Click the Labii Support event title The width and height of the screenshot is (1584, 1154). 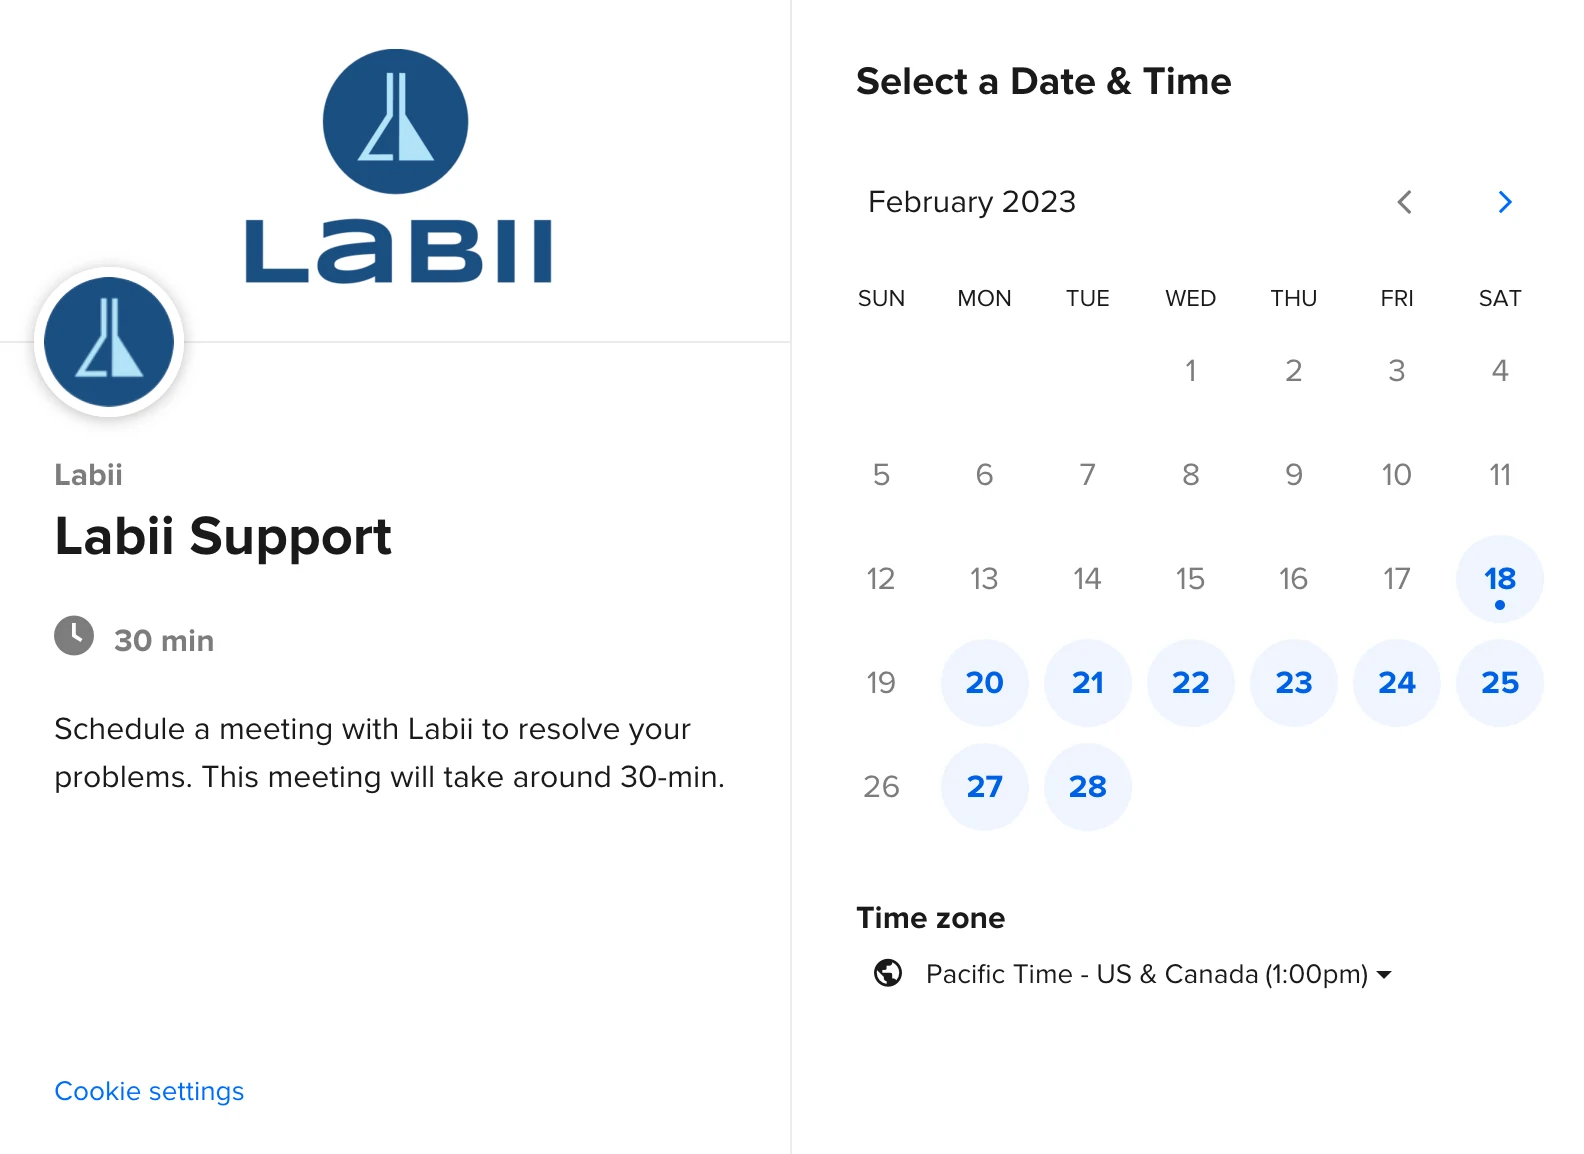(x=223, y=537)
